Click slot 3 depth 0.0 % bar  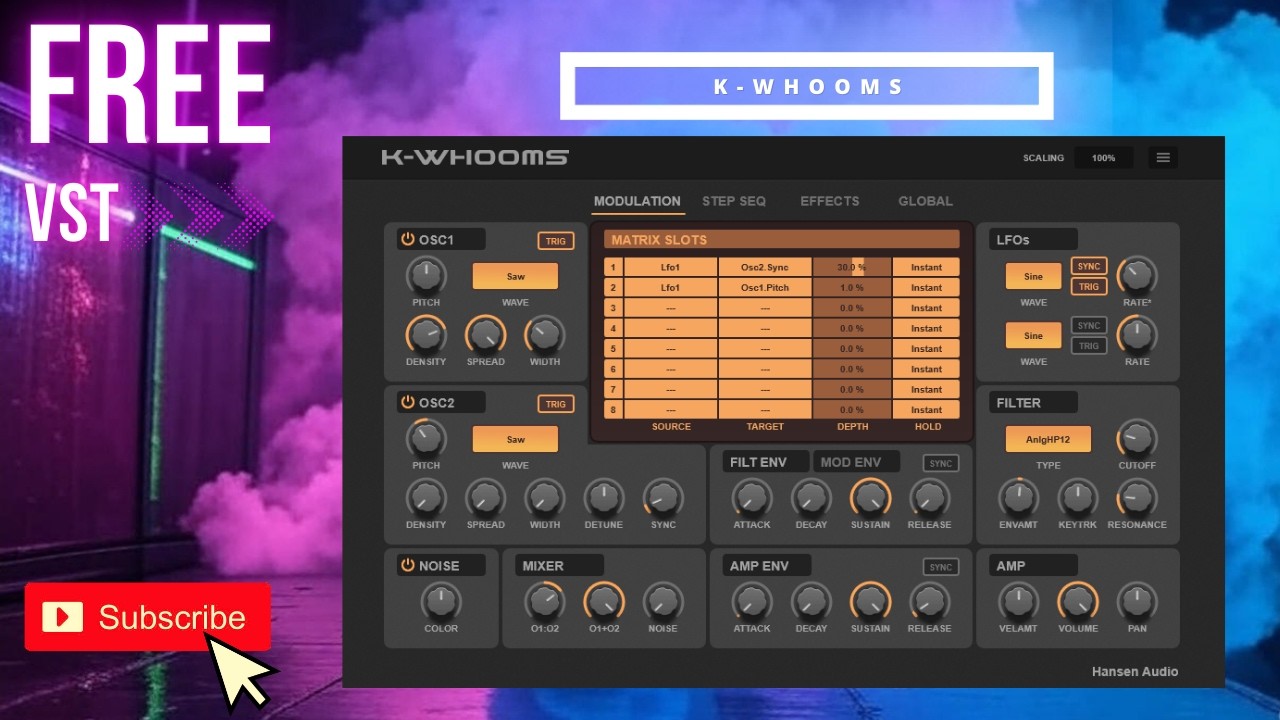coord(852,308)
